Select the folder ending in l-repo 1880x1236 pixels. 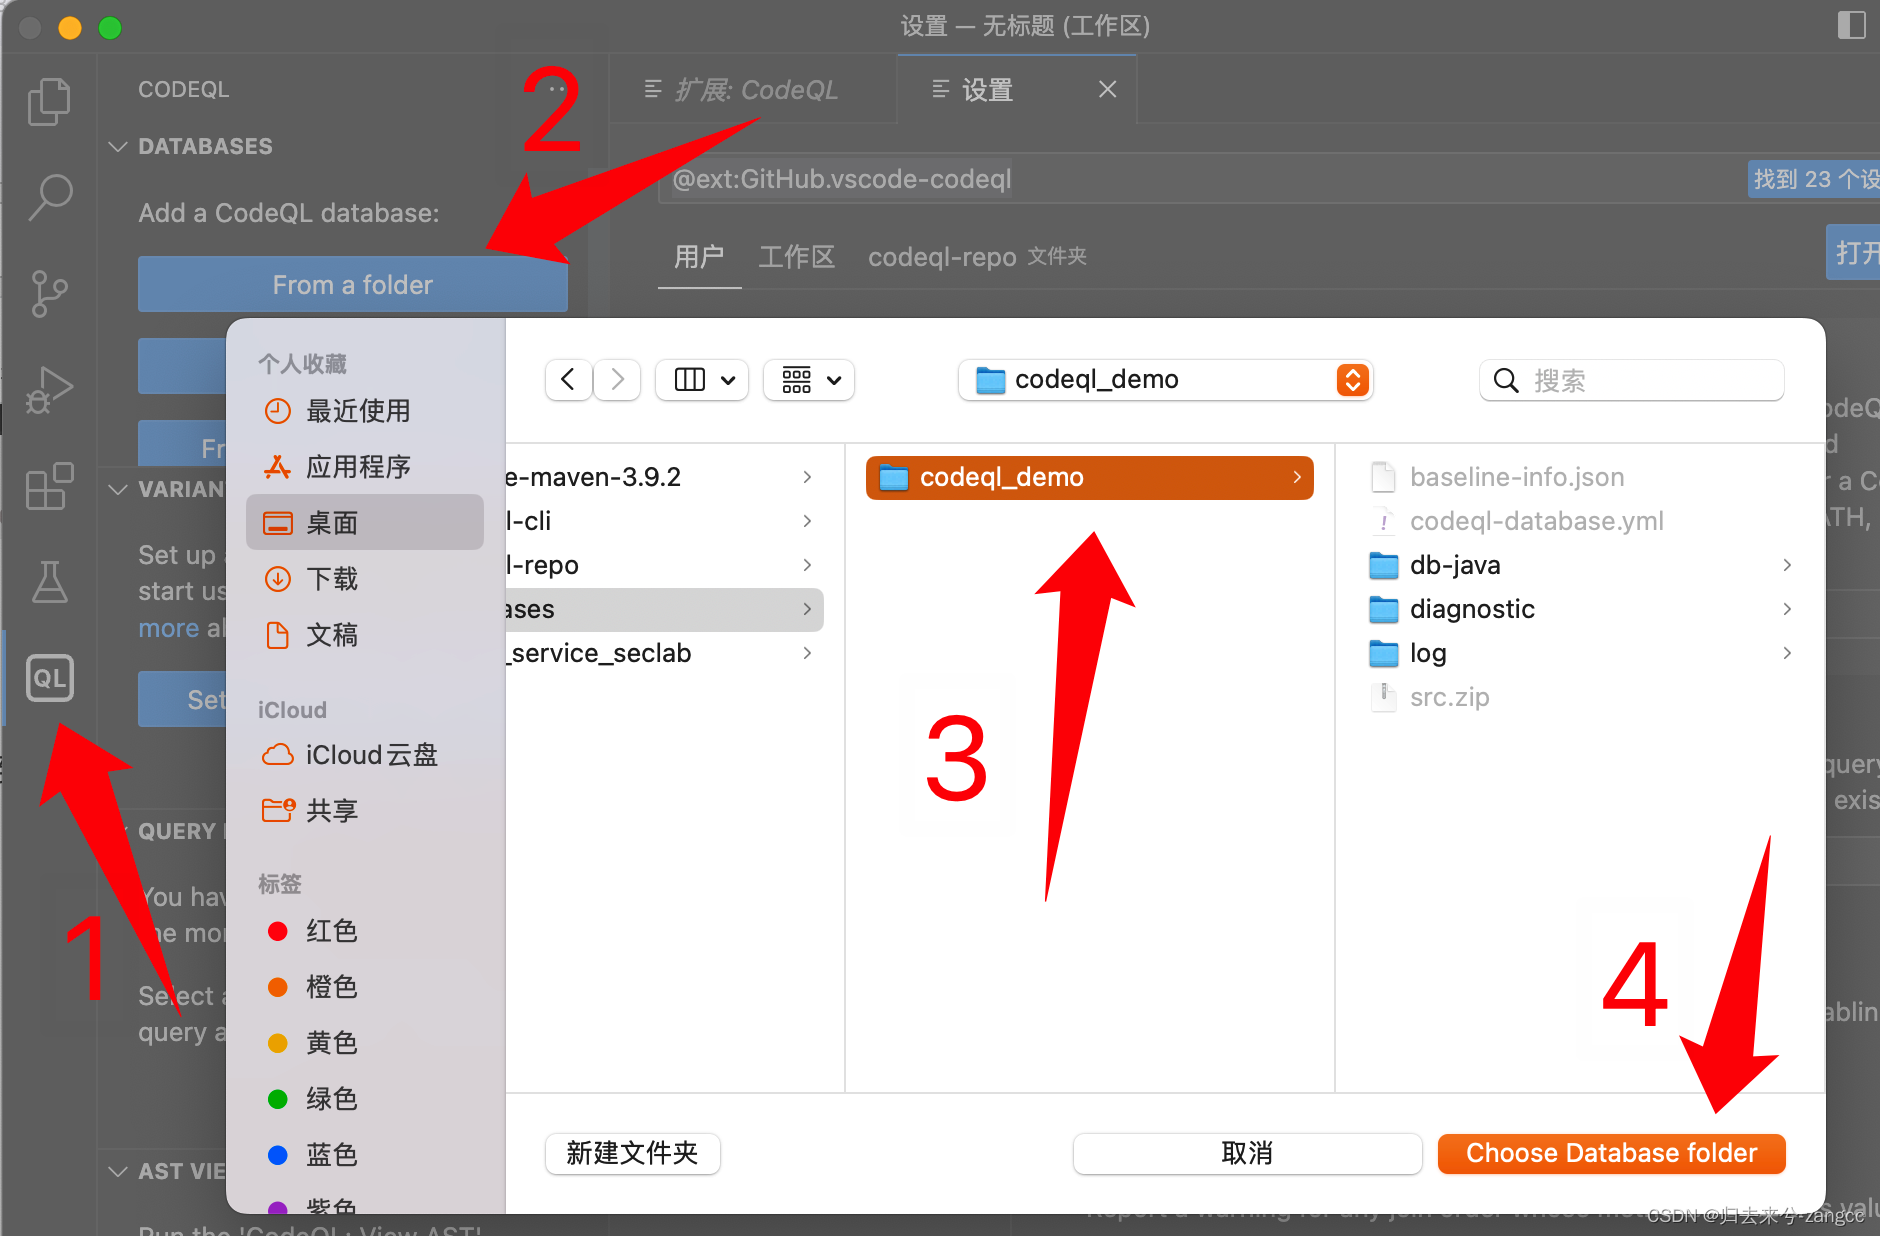(664, 565)
